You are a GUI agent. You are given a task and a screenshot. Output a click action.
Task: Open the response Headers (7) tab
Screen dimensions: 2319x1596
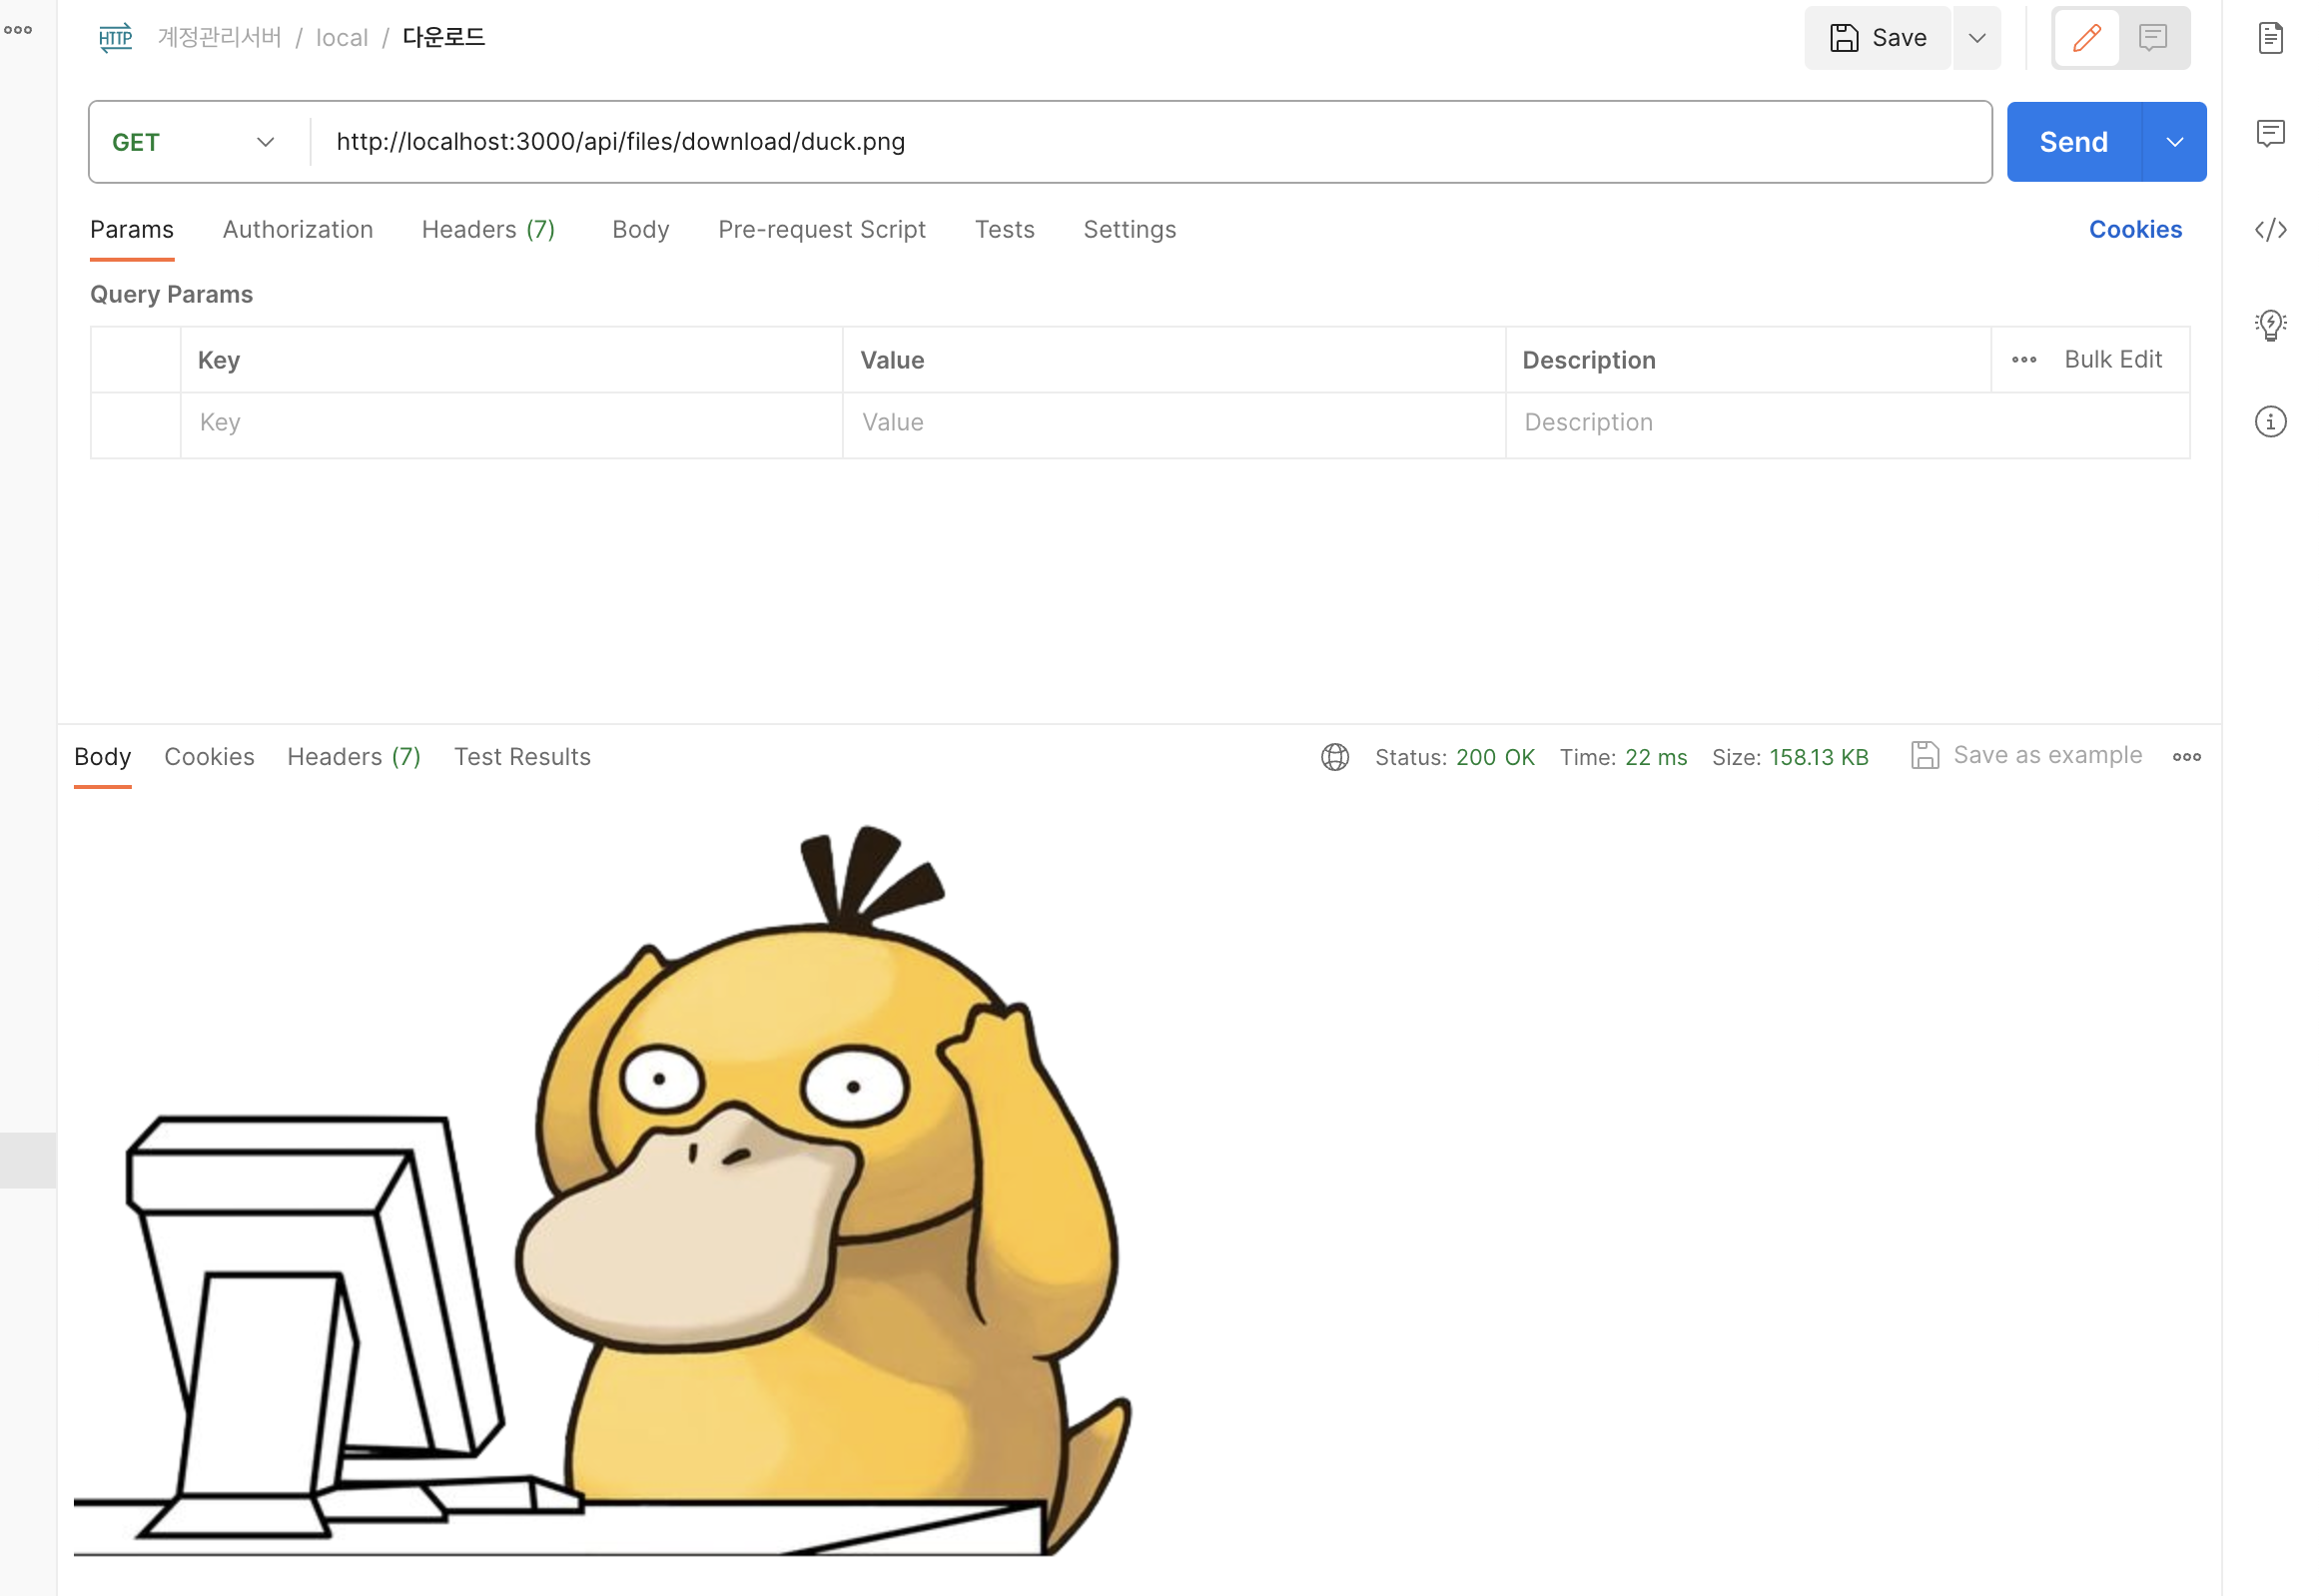pyautogui.click(x=353, y=757)
